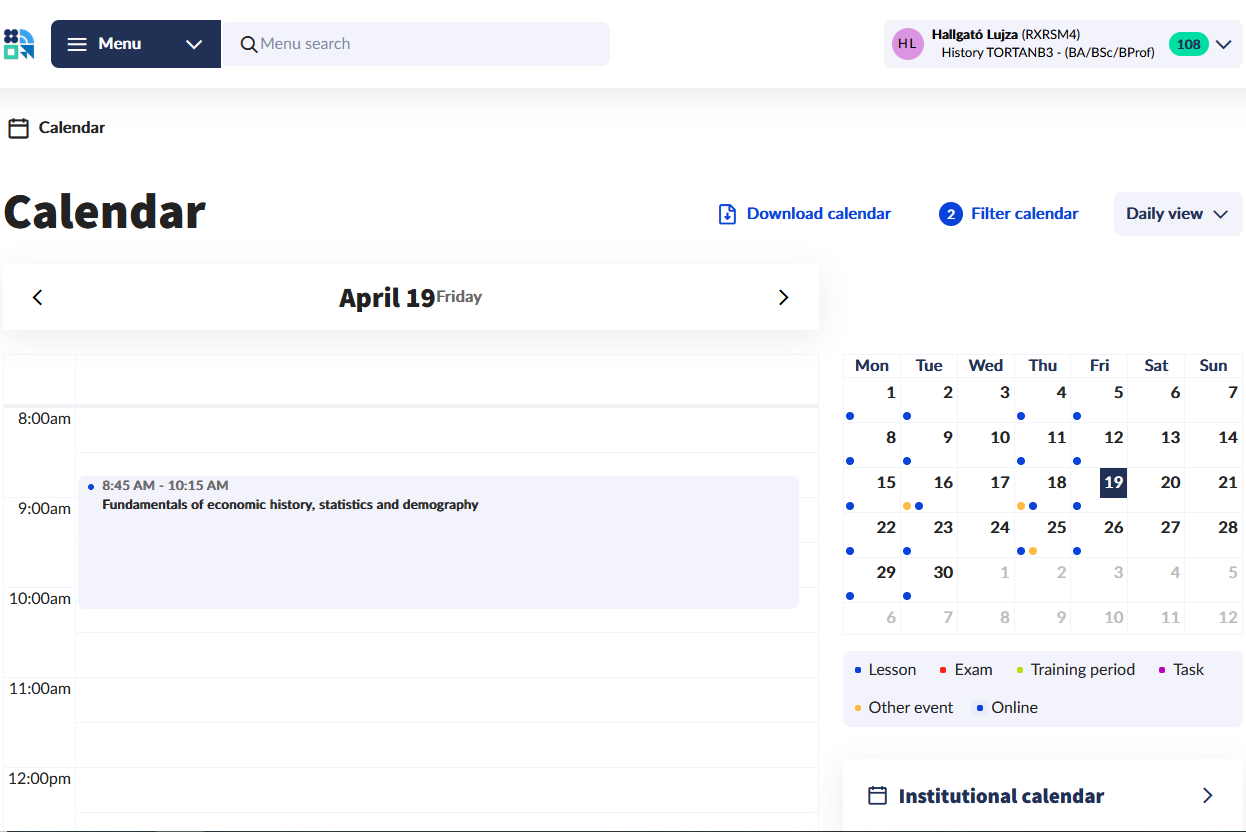Click the filter count badge showing 2
This screenshot has height=832, width=1246.
pos(950,214)
